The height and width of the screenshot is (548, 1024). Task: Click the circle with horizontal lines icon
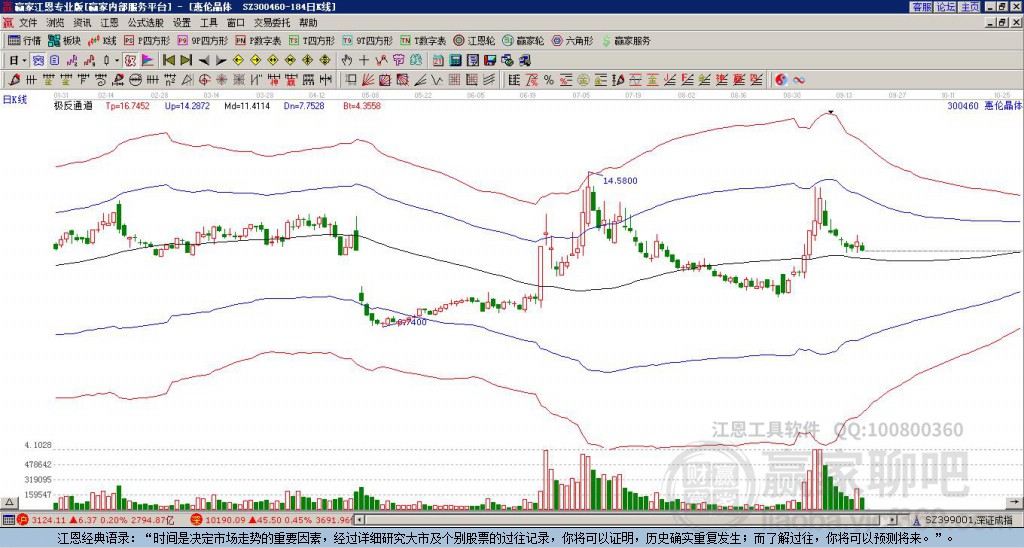[x=135, y=80]
